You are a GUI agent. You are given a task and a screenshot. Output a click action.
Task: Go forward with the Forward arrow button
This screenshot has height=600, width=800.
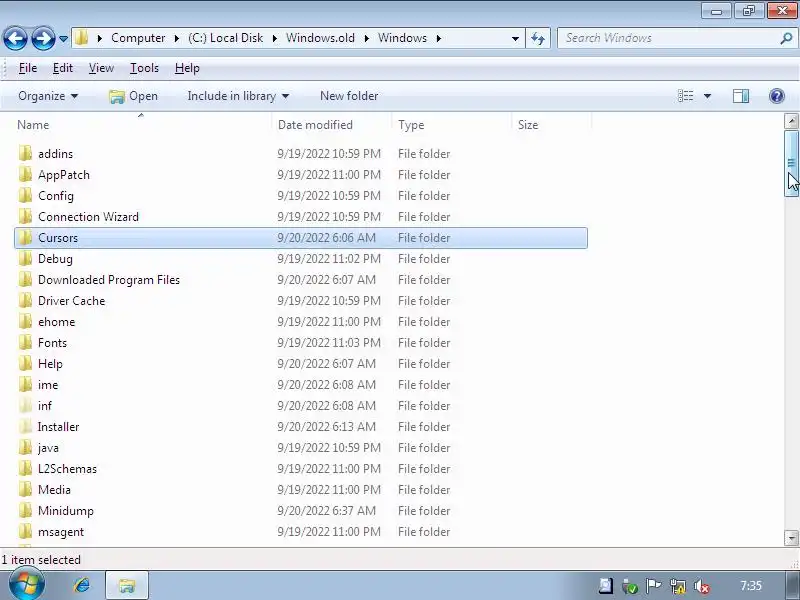click(43, 38)
